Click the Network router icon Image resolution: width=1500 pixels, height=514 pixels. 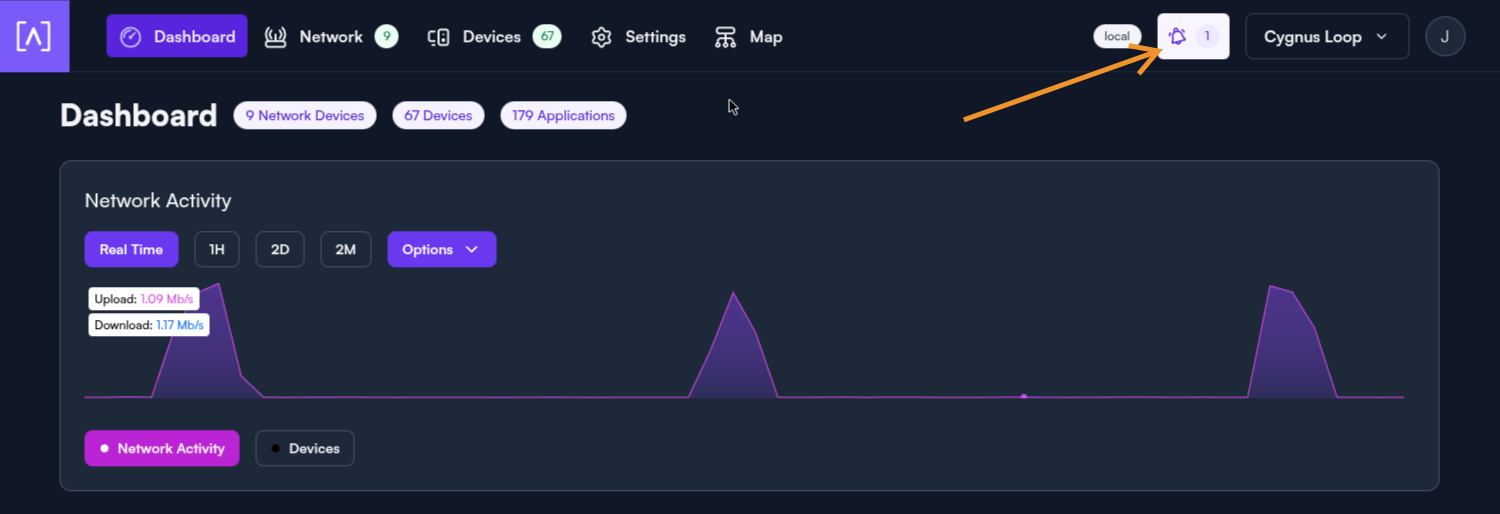click(276, 37)
